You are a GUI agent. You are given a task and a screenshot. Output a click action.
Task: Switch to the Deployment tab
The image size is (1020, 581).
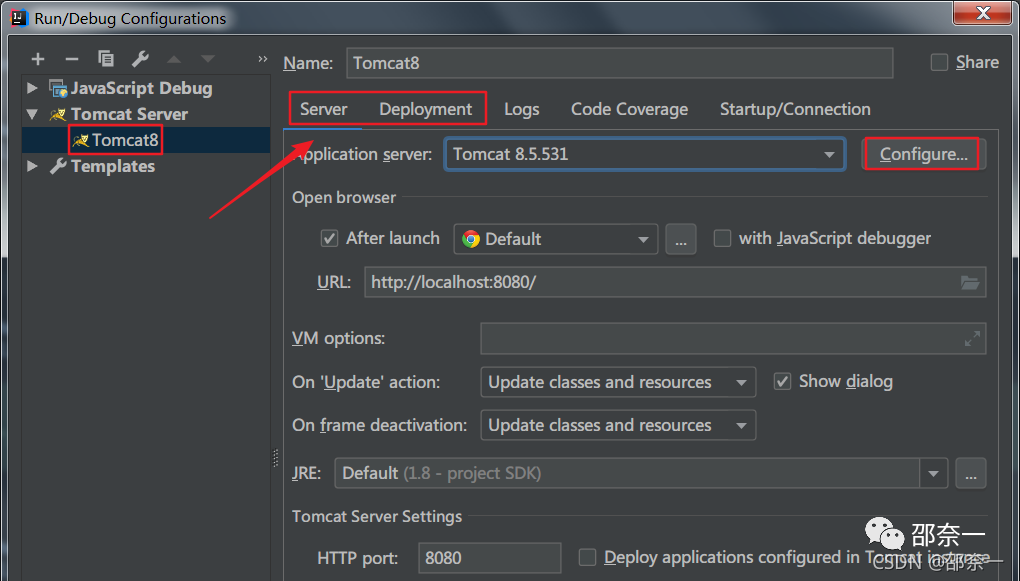[425, 109]
